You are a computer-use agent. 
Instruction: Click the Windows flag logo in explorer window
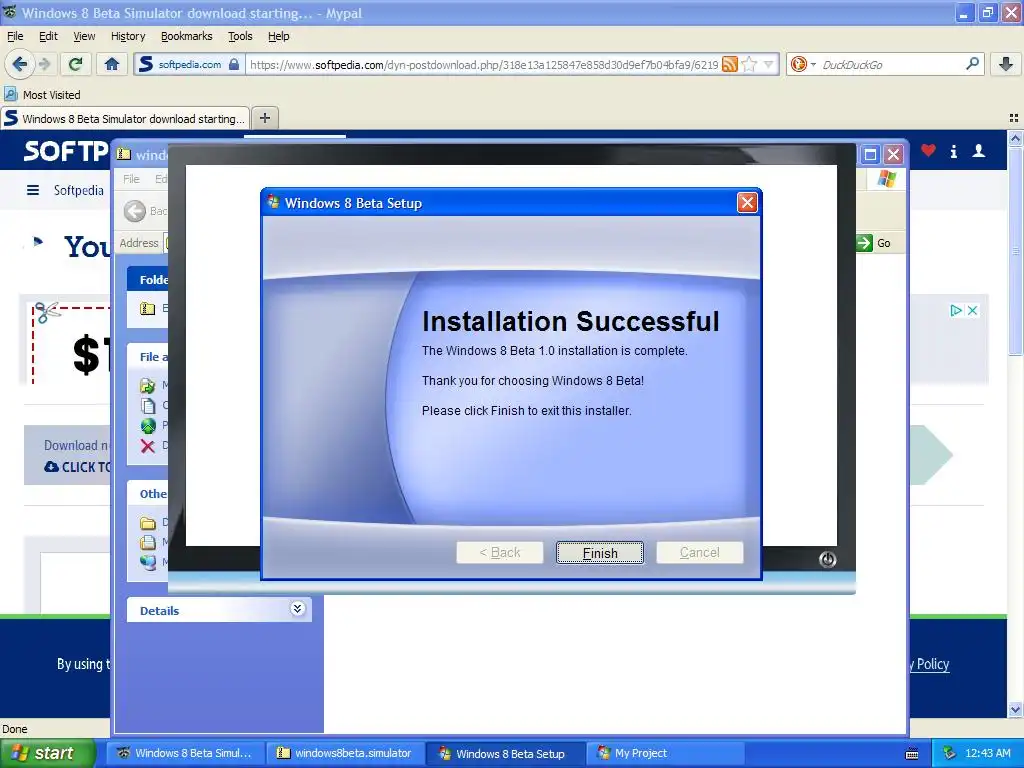[x=887, y=178]
